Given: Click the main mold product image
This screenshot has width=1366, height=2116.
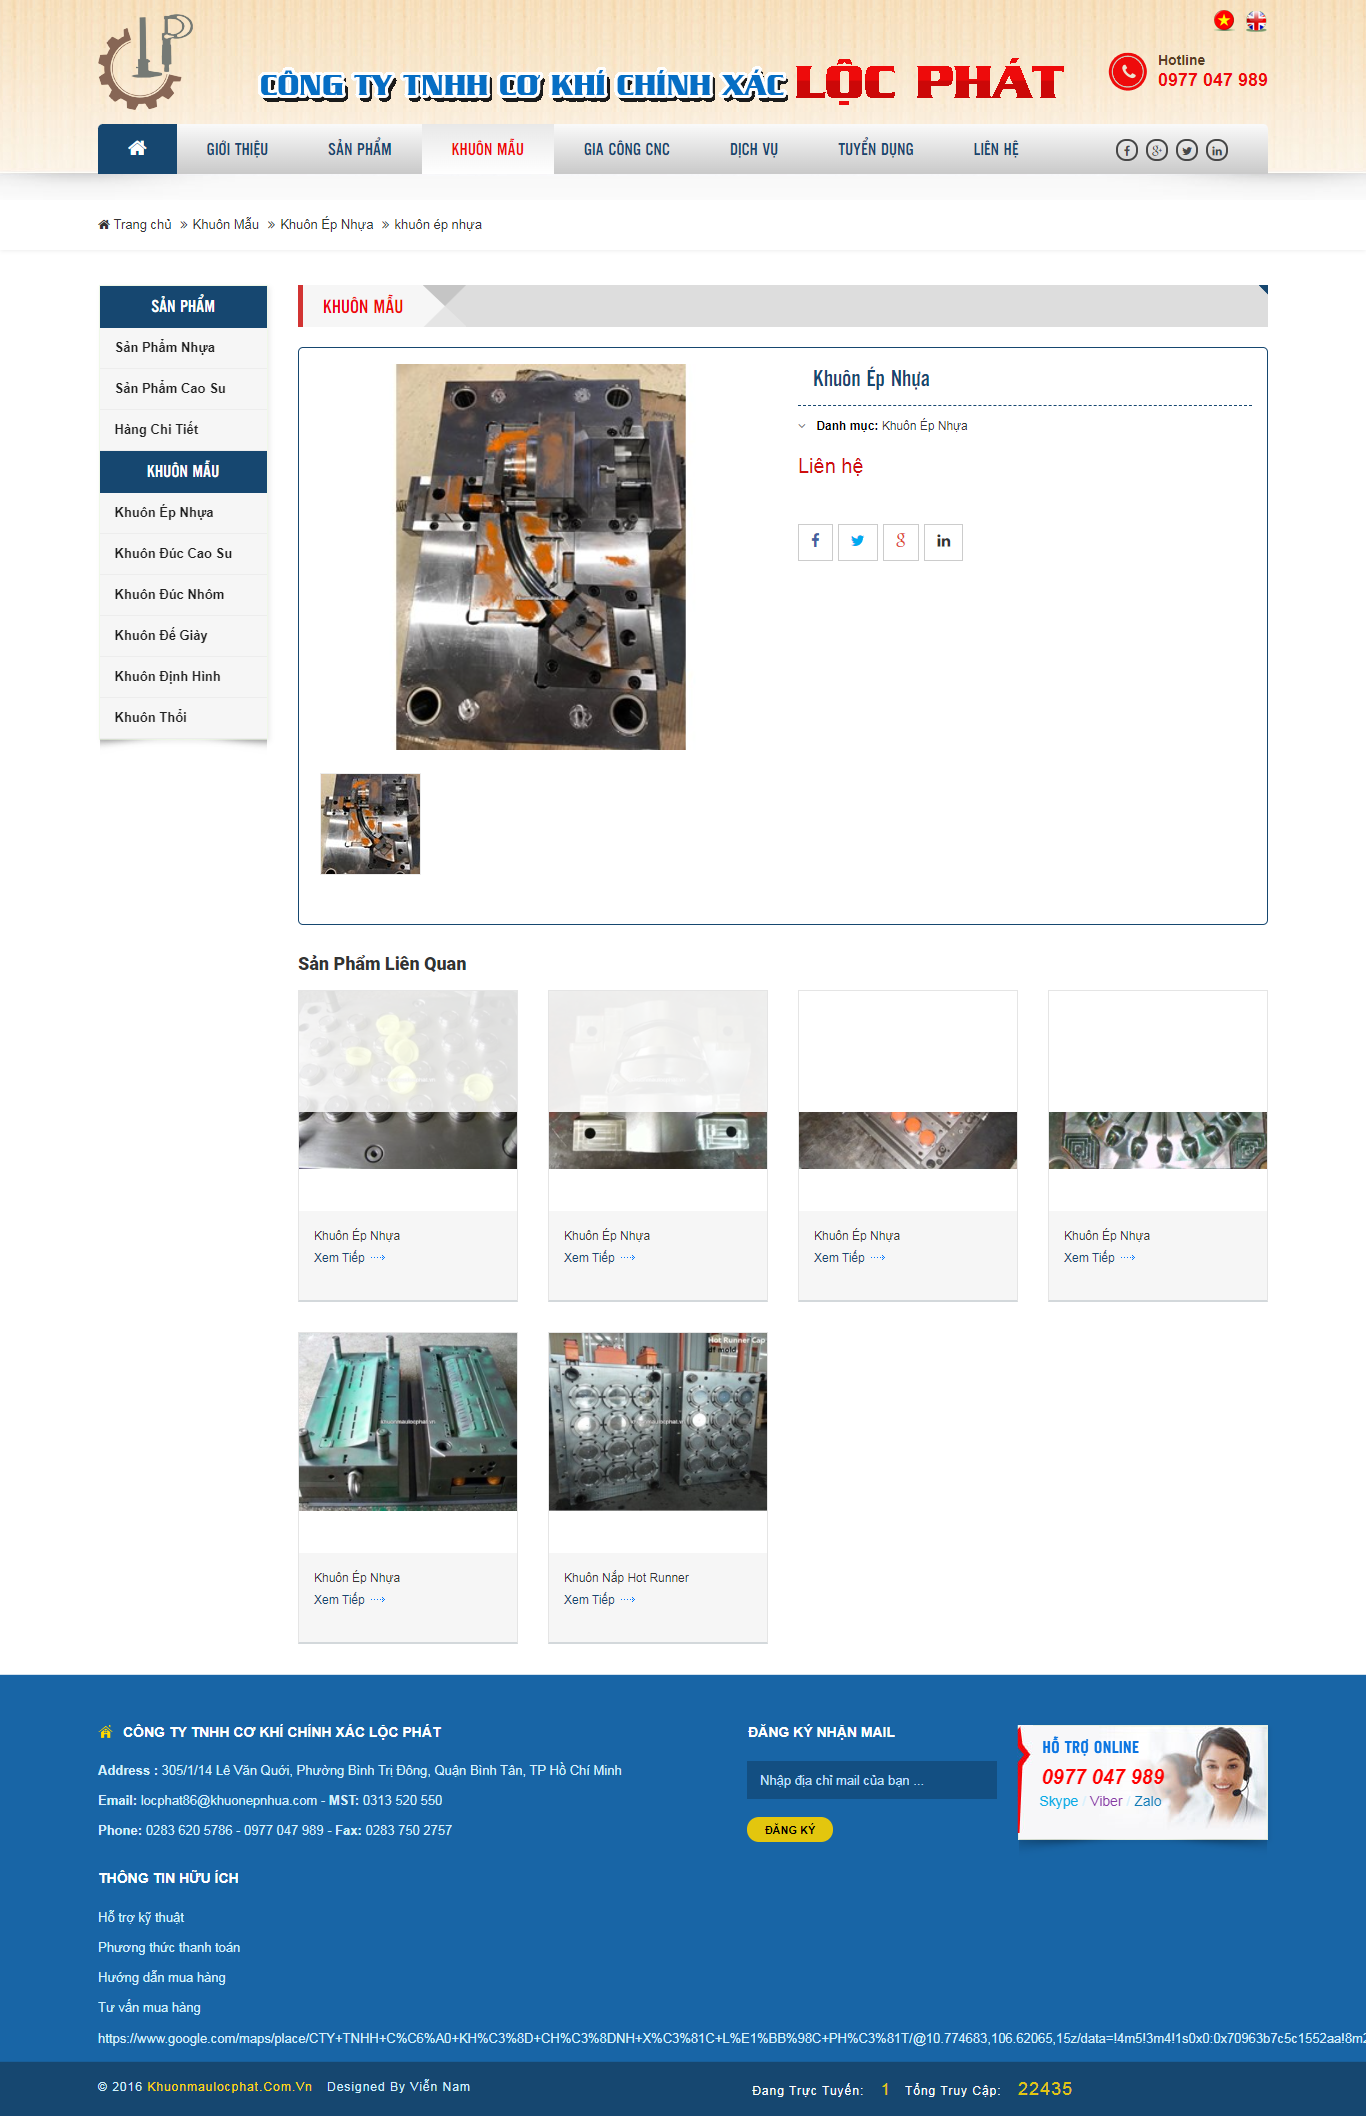Looking at the screenshot, I should coord(541,557).
